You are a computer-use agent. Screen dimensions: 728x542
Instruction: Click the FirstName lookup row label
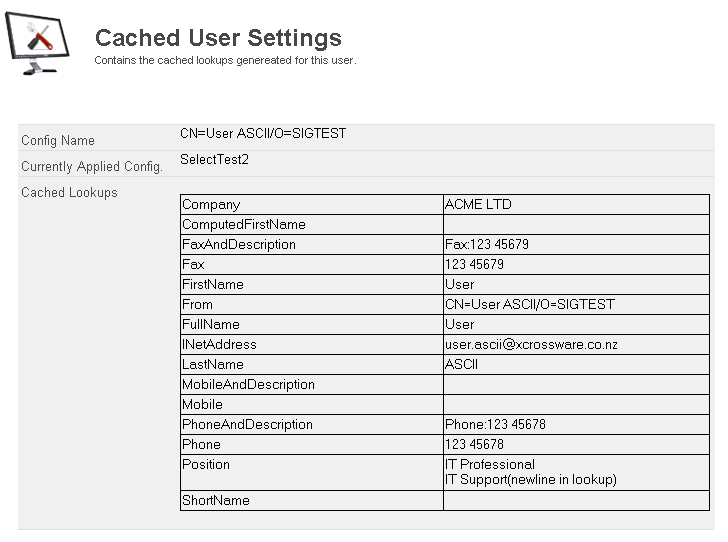click(212, 285)
